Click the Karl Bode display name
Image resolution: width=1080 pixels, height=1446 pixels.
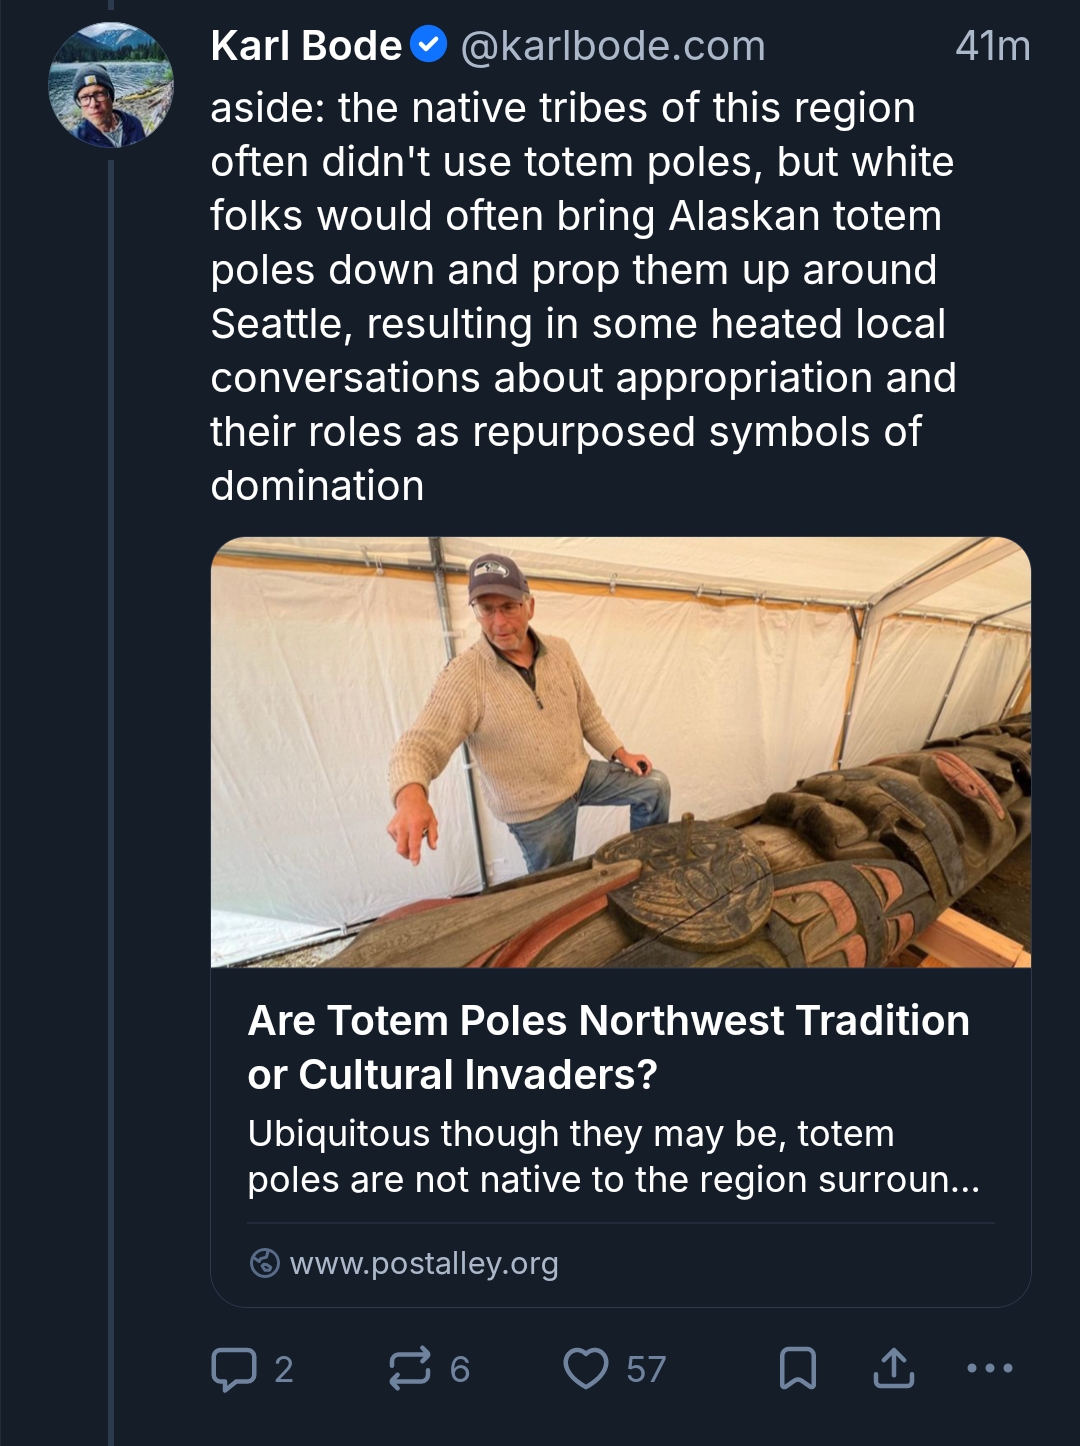point(306,46)
